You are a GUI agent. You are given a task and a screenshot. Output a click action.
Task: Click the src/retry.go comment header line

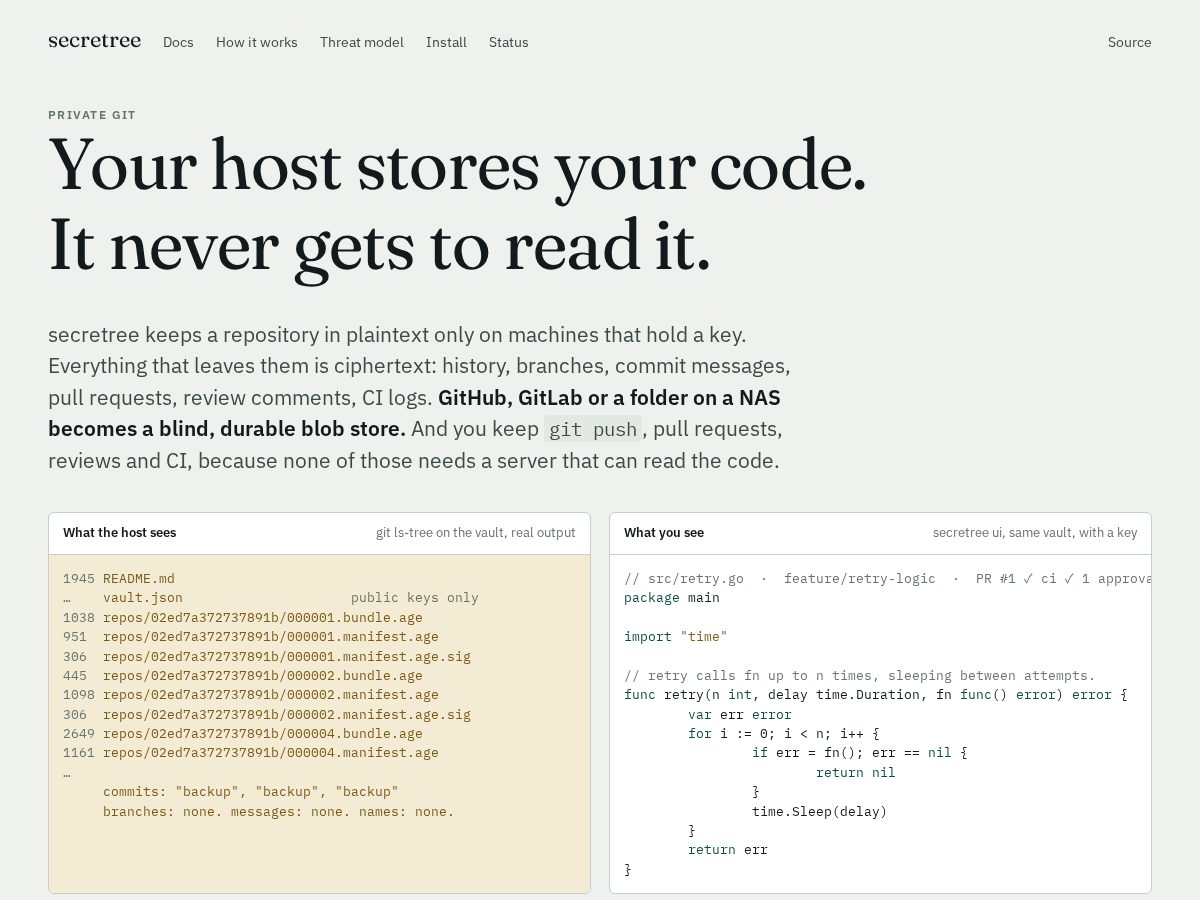(887, 578)
